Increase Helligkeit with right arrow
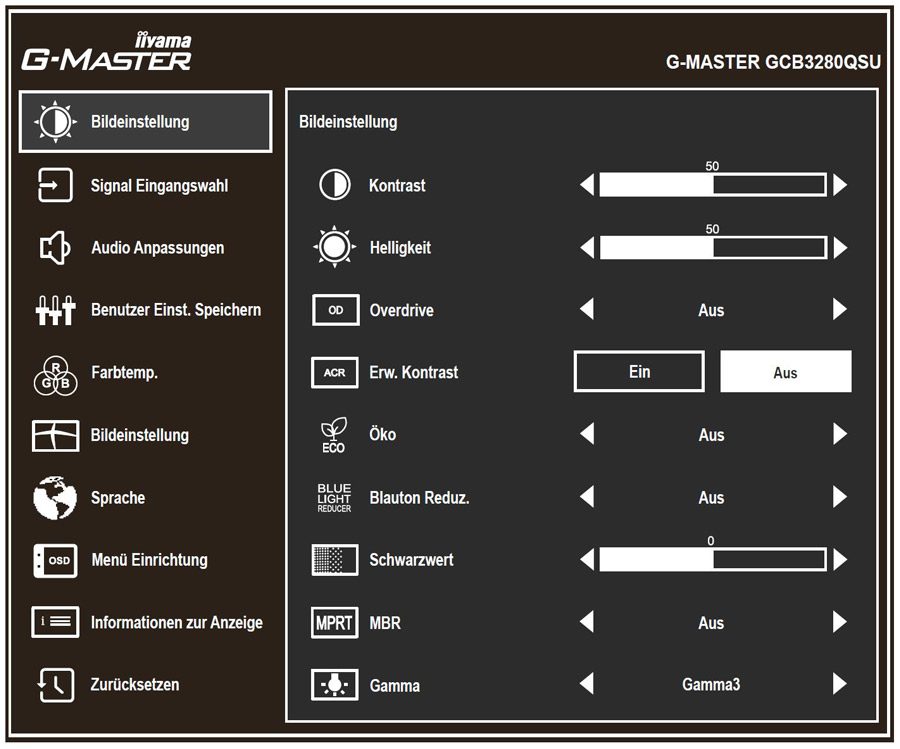The height and width of the screenshot is (749, 900). (x=840, y=247)
